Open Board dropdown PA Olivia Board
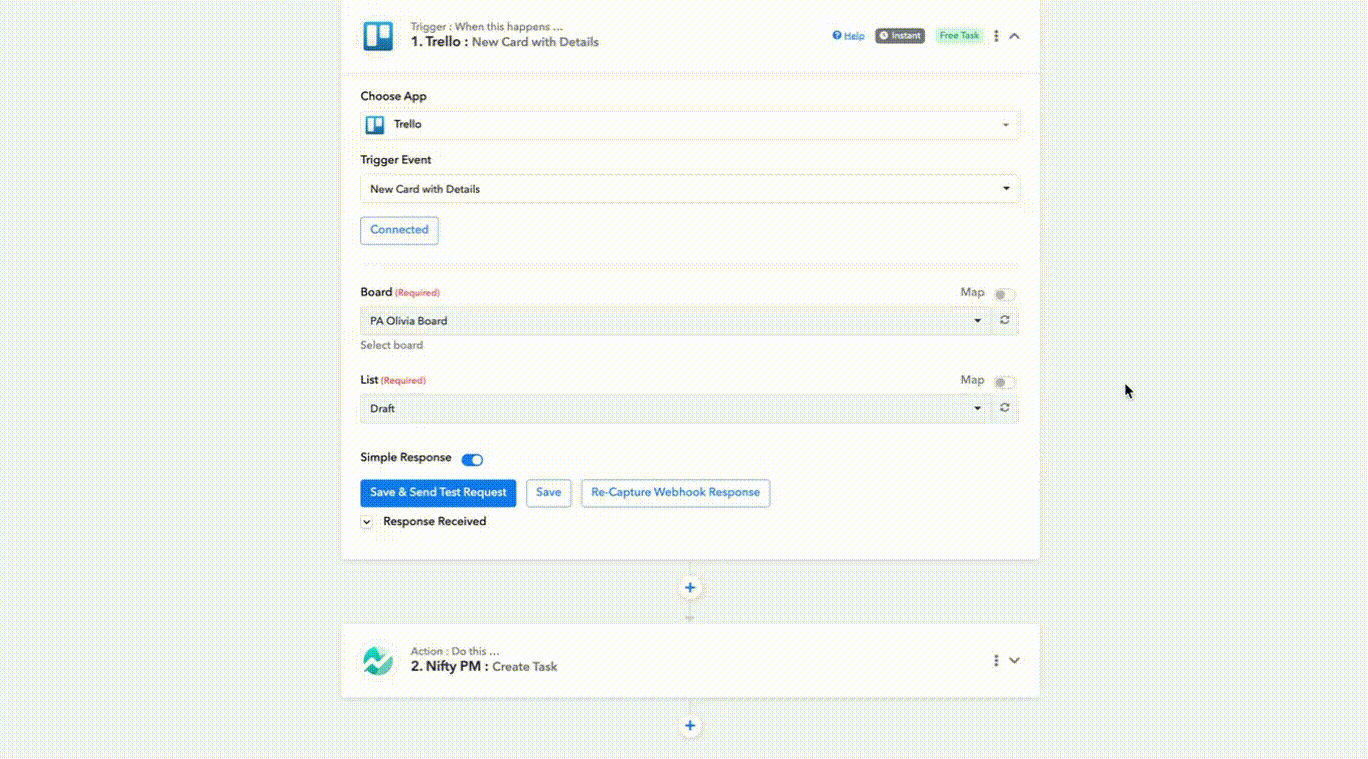This screenshot has width=1368, height=759. [675, 321]
